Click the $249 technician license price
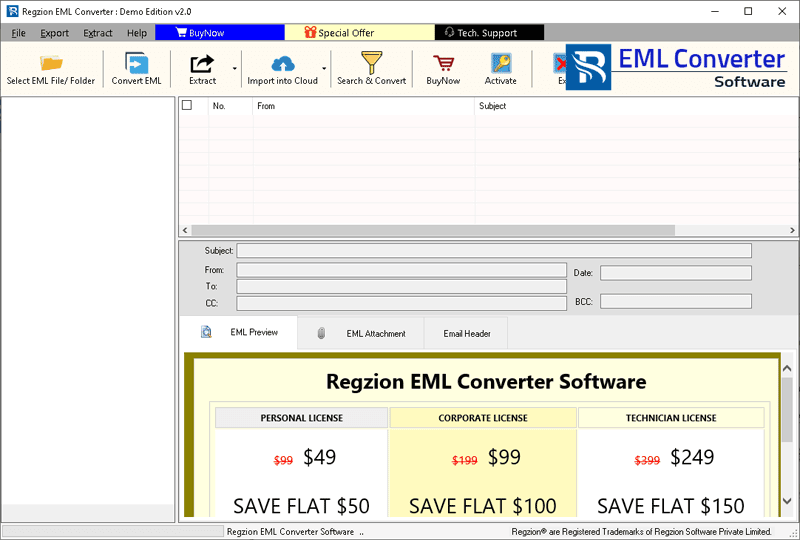This screenshot has width=800, height=540. coord(692,457)
